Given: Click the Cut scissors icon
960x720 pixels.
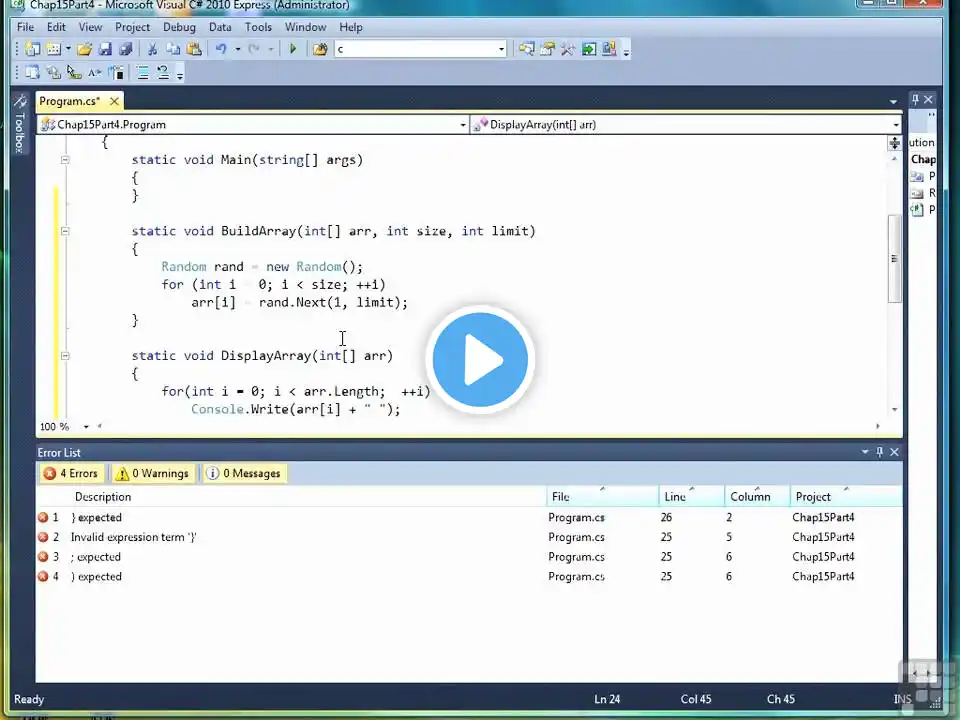Looking at the screenshot, I should (152, 49).
